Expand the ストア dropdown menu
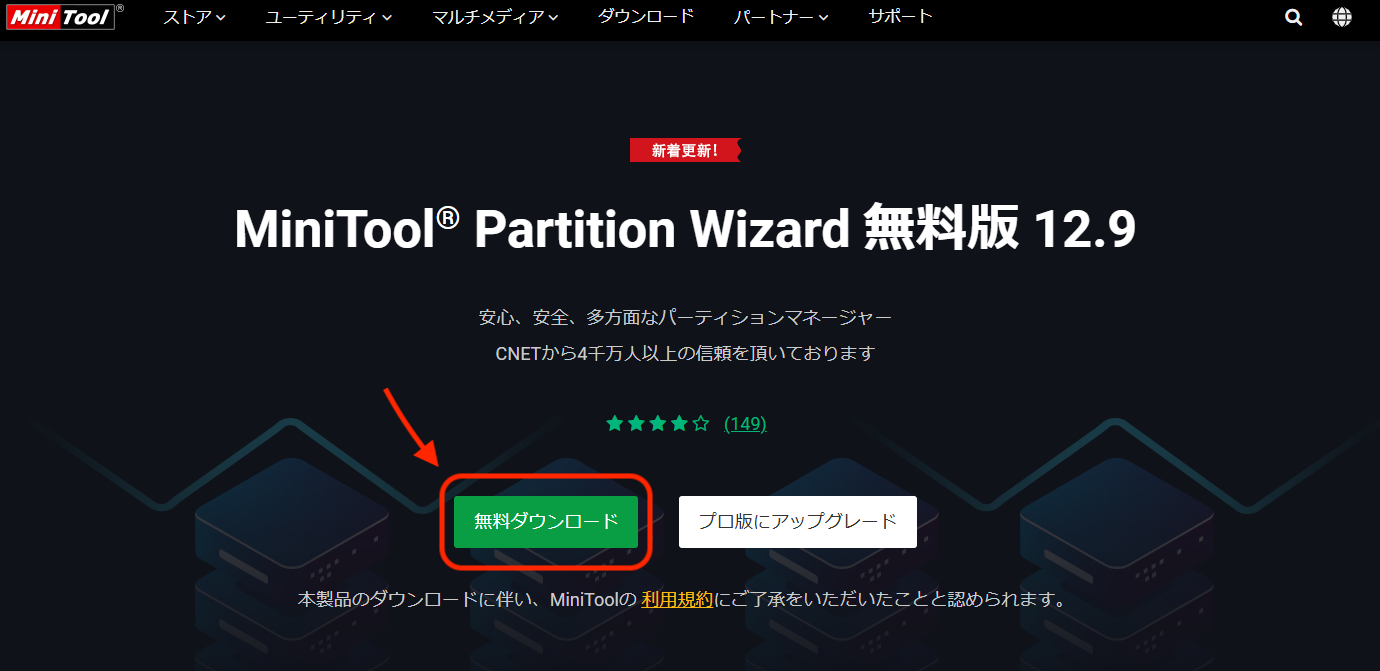 coord(193,16)
